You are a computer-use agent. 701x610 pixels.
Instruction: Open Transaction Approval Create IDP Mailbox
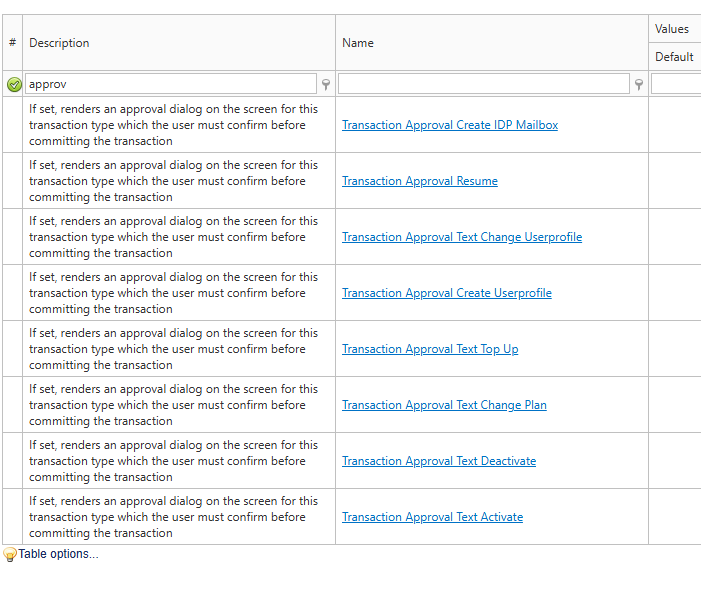tap(450, 125)
